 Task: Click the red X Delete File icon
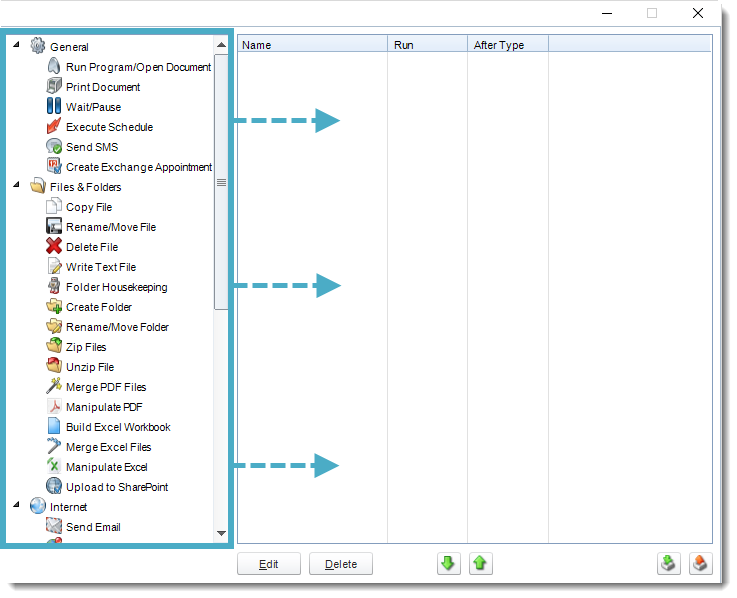point(54,246)
